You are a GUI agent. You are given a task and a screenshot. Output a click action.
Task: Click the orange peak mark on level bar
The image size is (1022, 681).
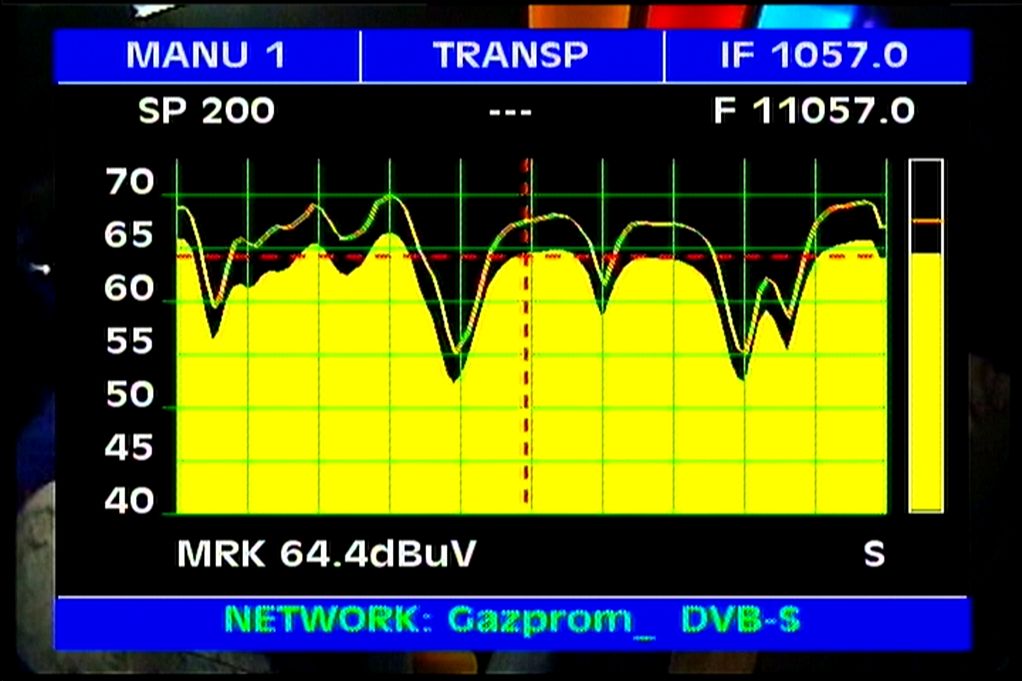click(926, 221)
